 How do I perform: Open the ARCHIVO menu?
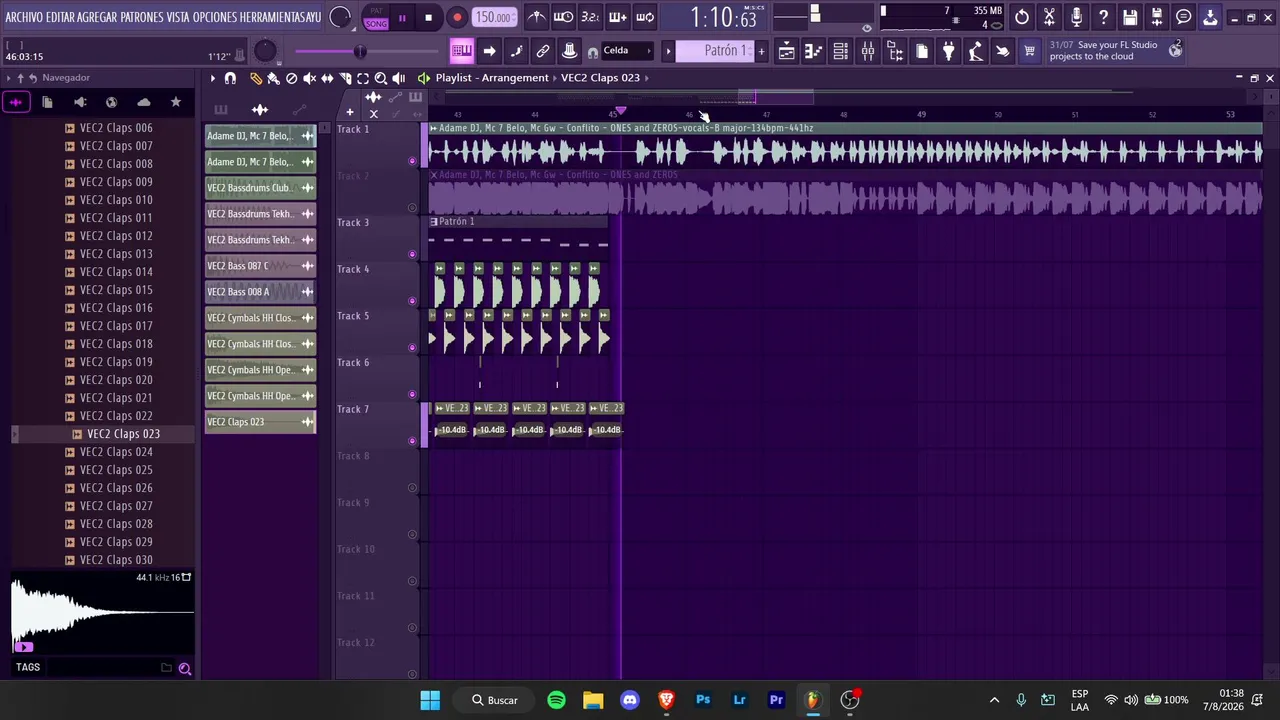point(24,17)
